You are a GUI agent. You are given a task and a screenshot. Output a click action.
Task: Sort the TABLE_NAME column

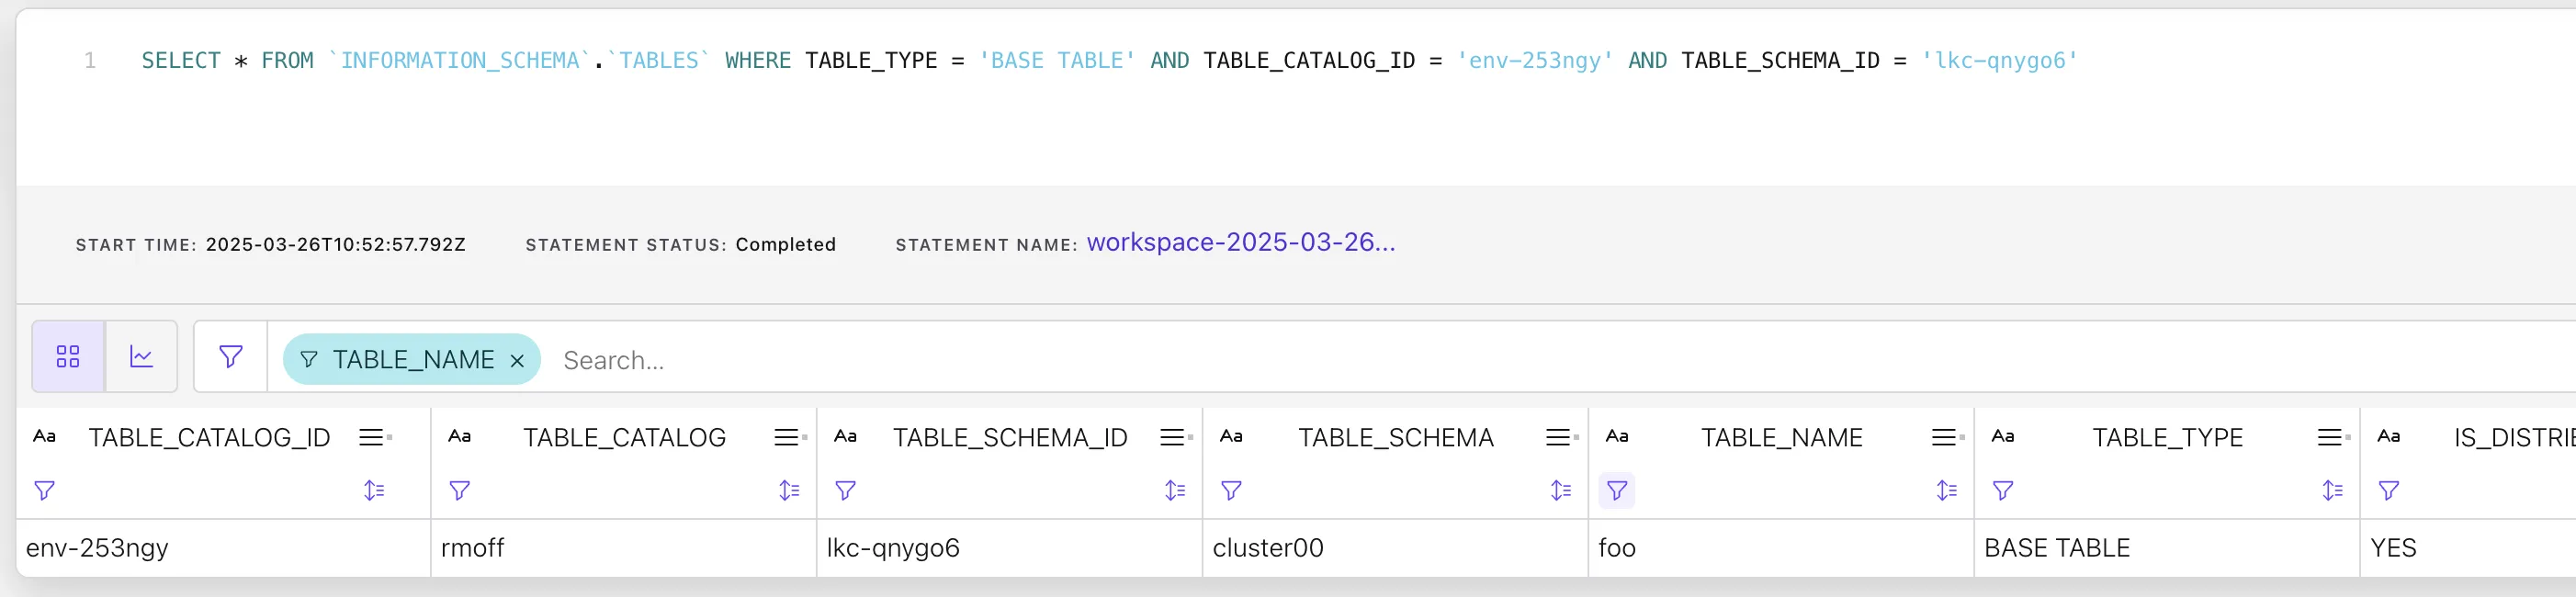click(1946, 491)
